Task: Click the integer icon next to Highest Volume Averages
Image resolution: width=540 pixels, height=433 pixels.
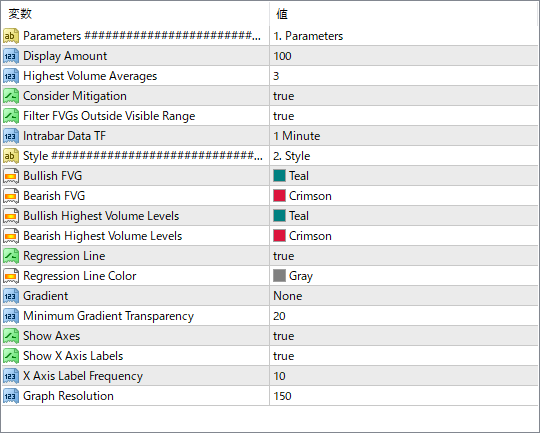Action: [11, 76]
